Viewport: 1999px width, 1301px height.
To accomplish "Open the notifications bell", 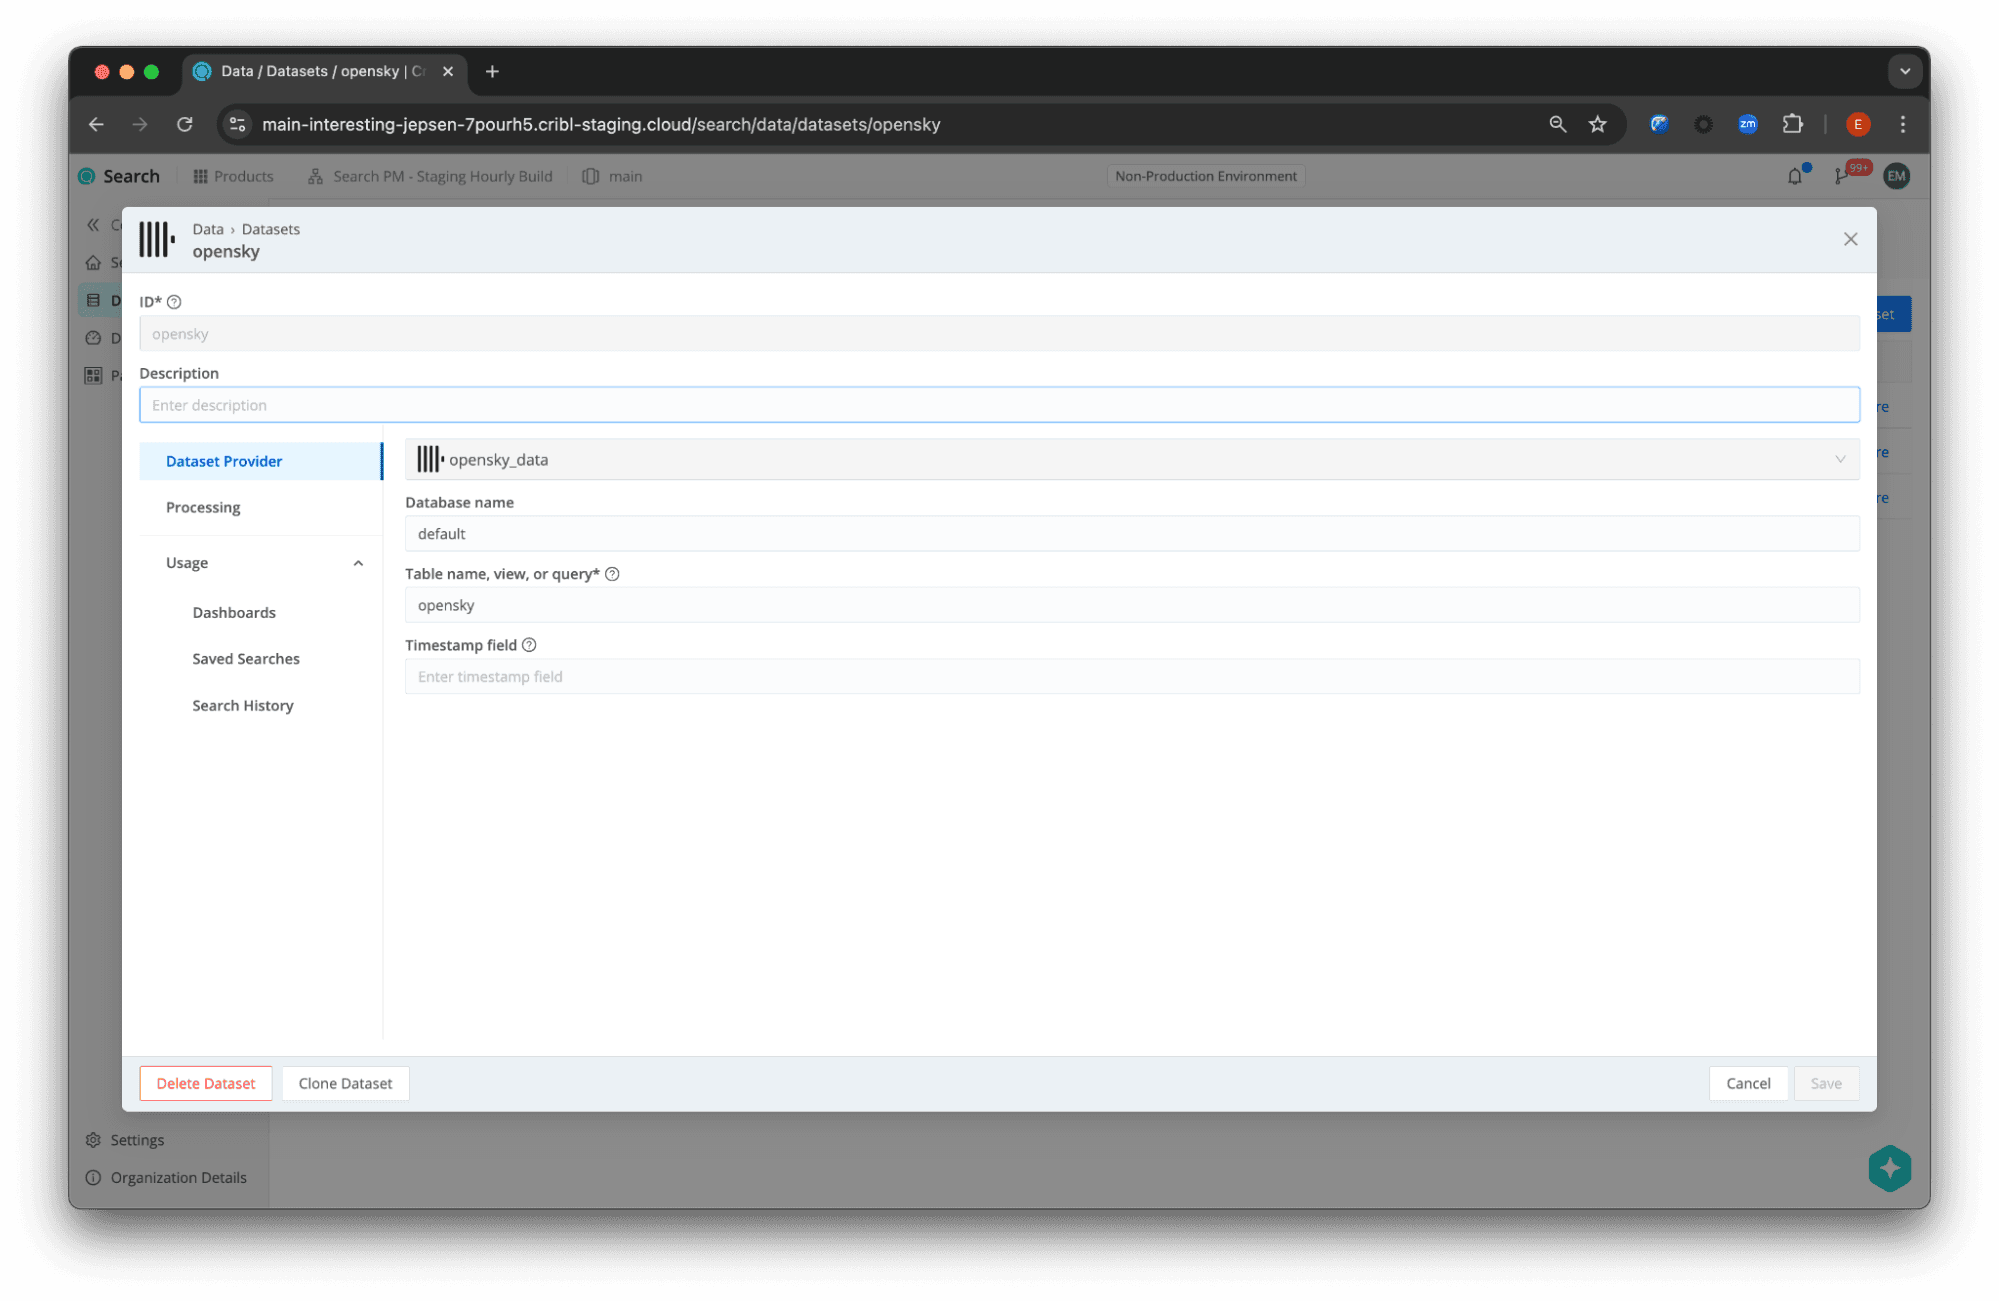I will [1795, 177].
